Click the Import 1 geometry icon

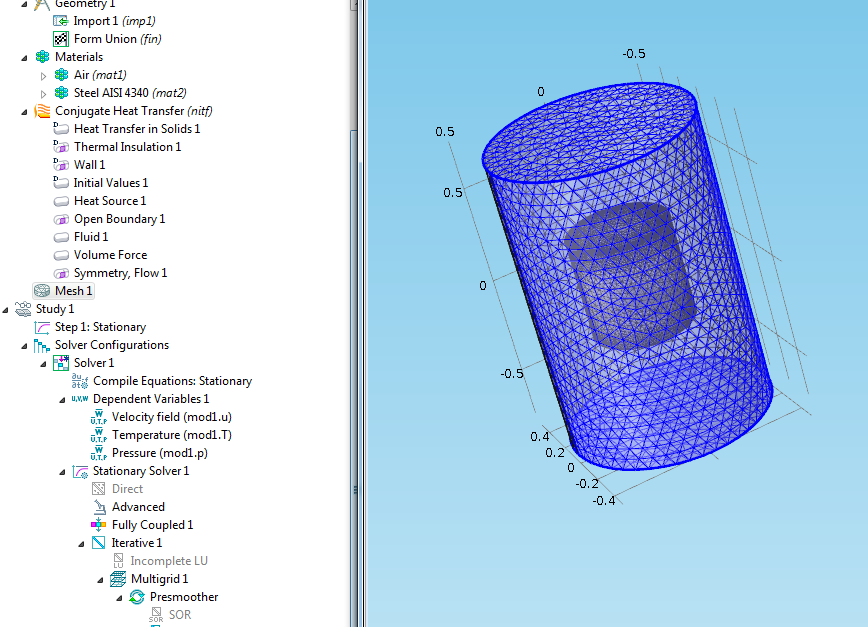click(61, 21)
